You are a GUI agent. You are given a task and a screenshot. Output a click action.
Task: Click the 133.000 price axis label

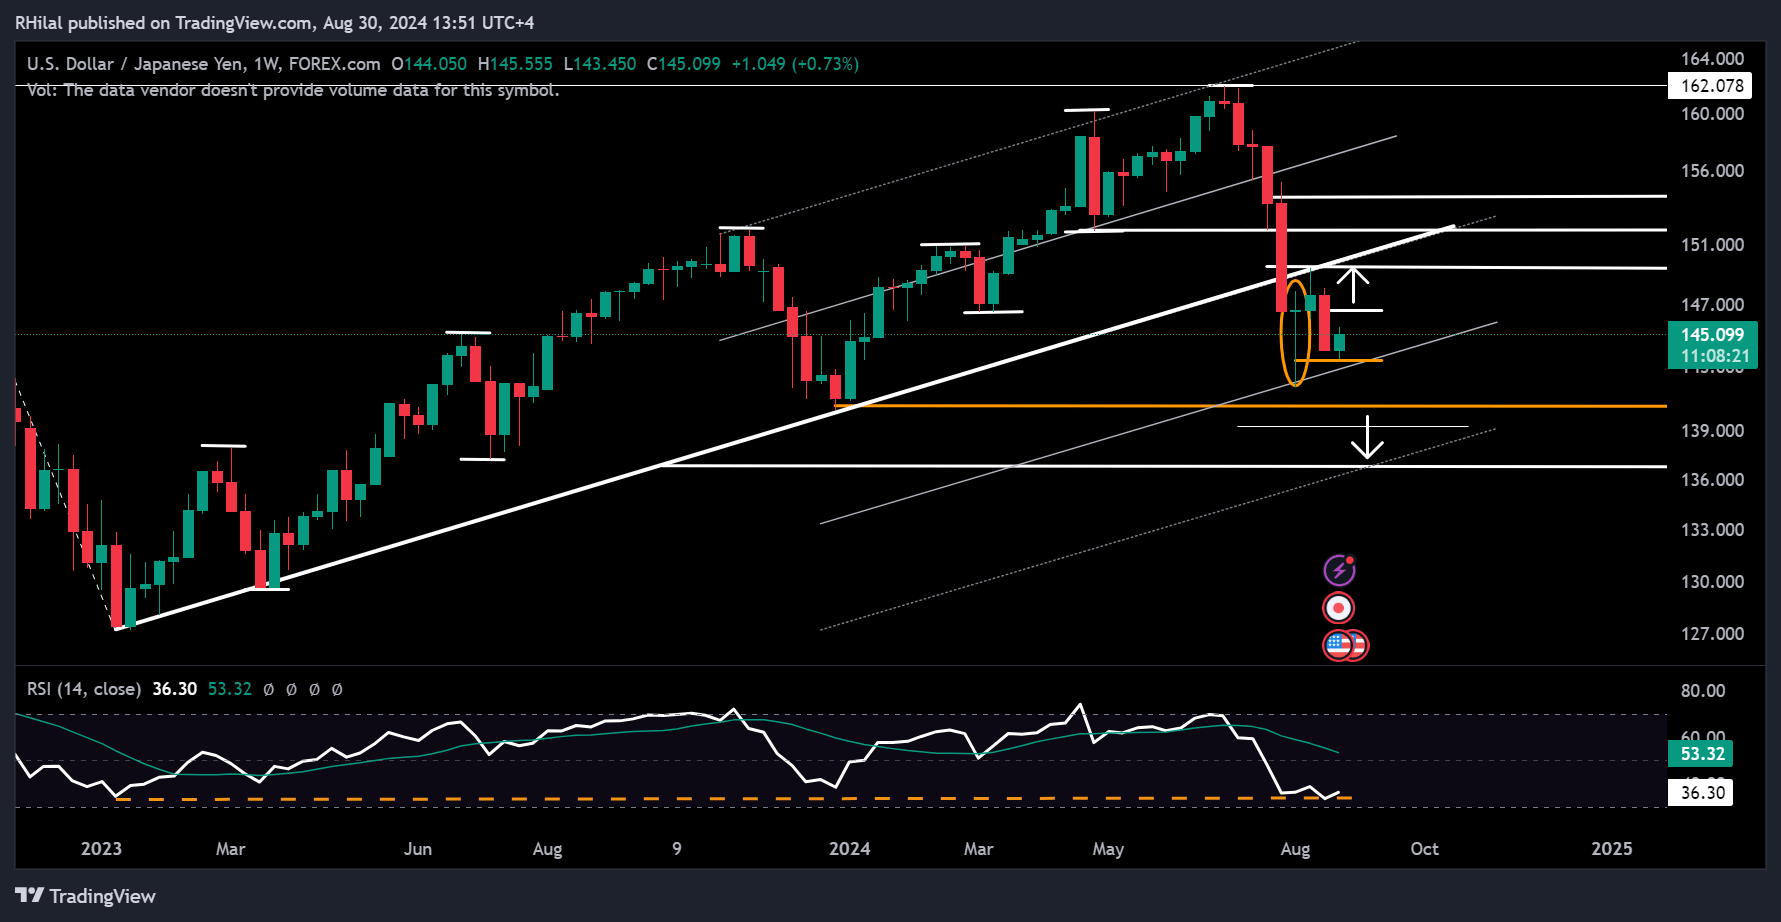point(1712,530)
